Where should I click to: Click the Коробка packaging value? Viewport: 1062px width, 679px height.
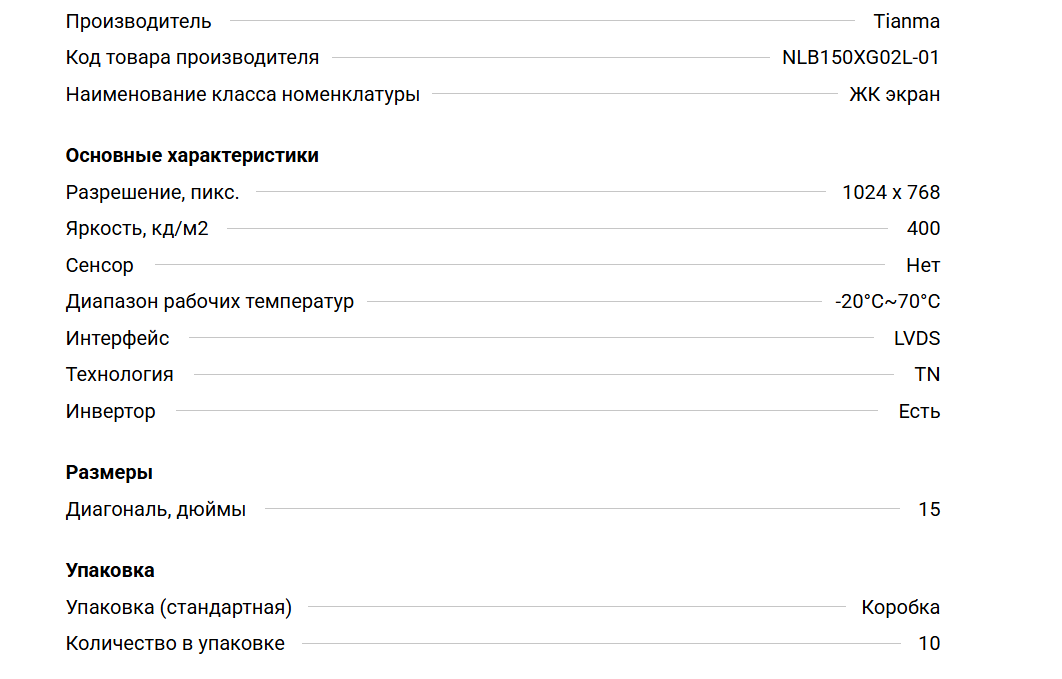900,608
